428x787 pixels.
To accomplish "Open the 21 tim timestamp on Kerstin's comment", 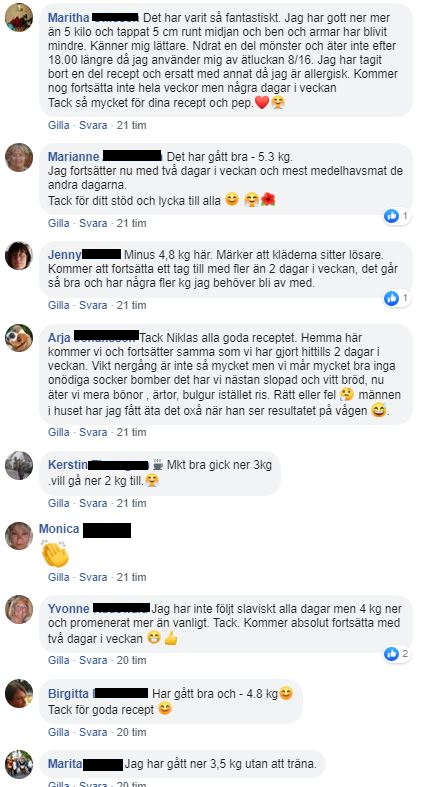I will click(x=131, y=503).
